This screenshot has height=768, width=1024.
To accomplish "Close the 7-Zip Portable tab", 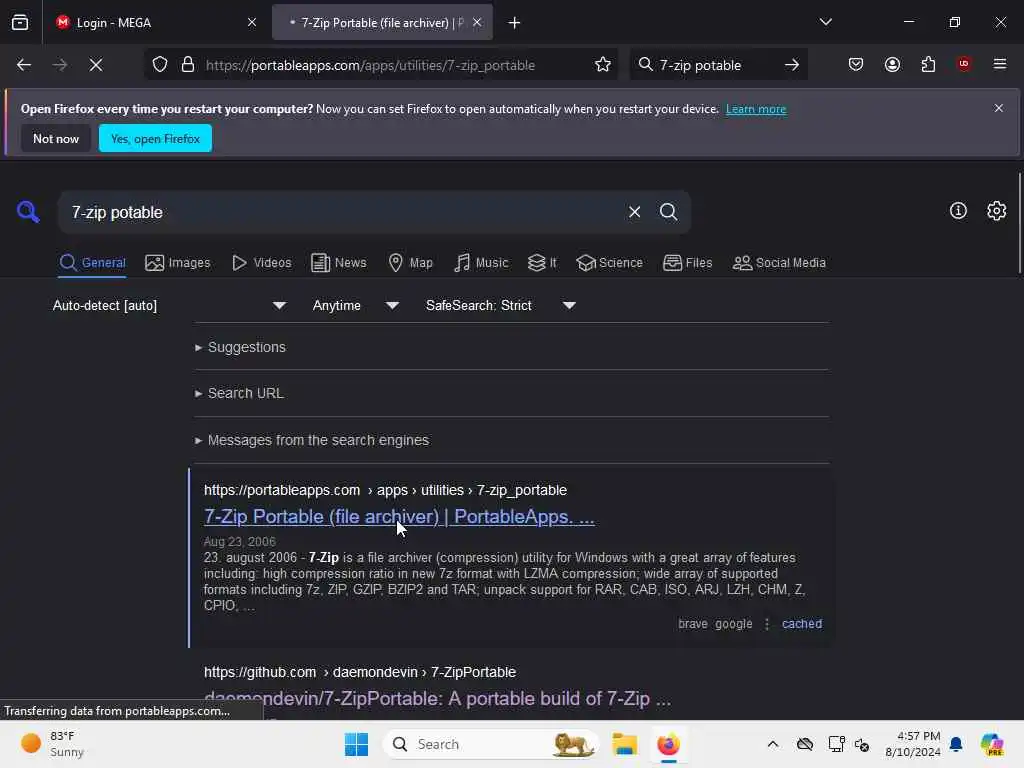I will [x=477, y=22].
